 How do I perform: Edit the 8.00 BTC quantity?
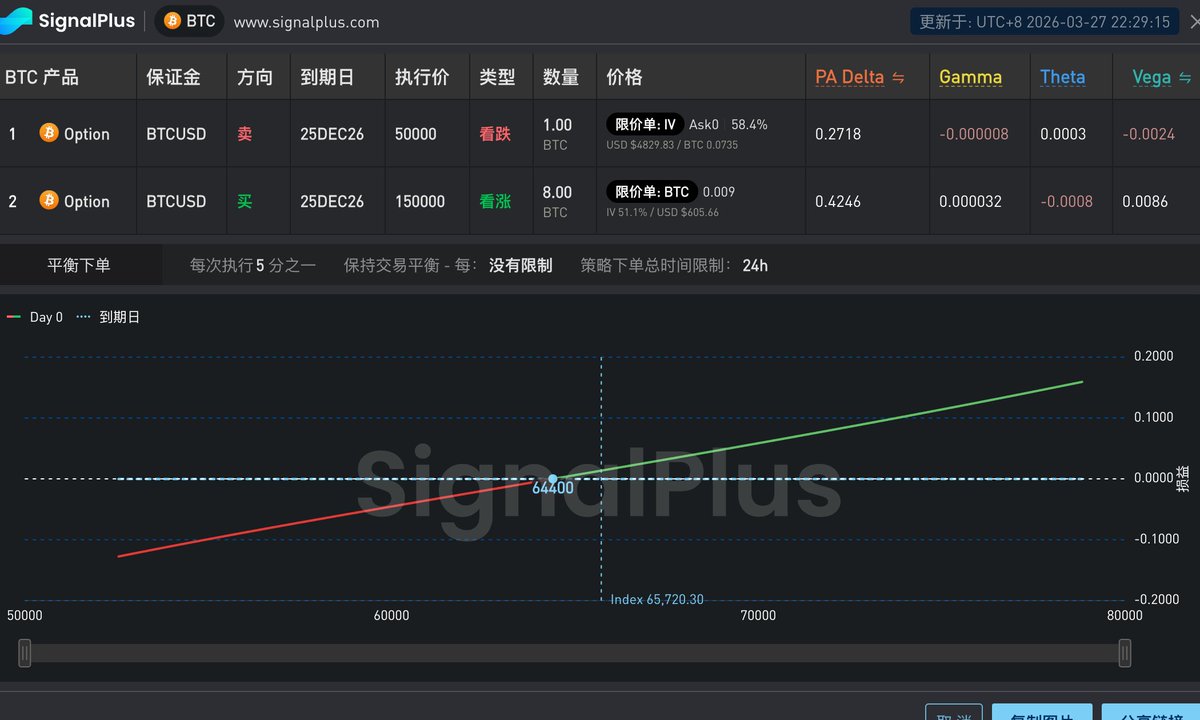(557, 192)
